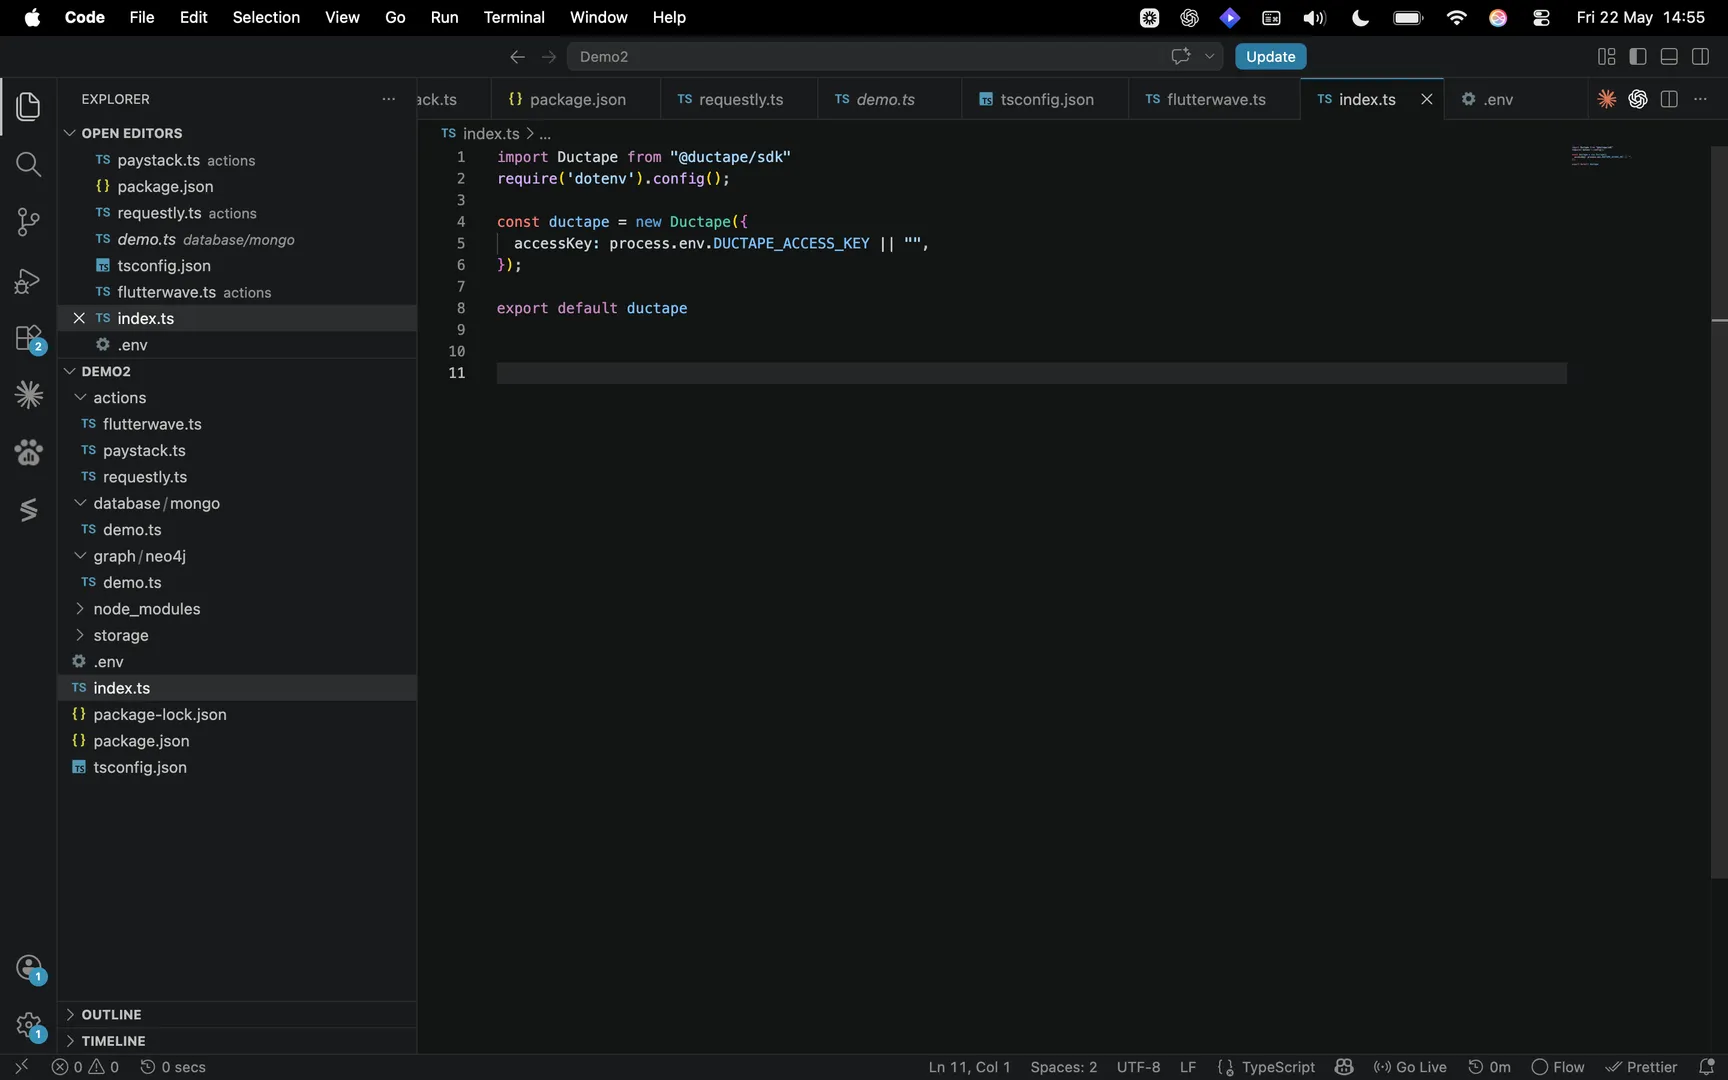1728x1080 pixels.
Task: Click the Claude icon in editor toolbar
Action: (1606, 99)
